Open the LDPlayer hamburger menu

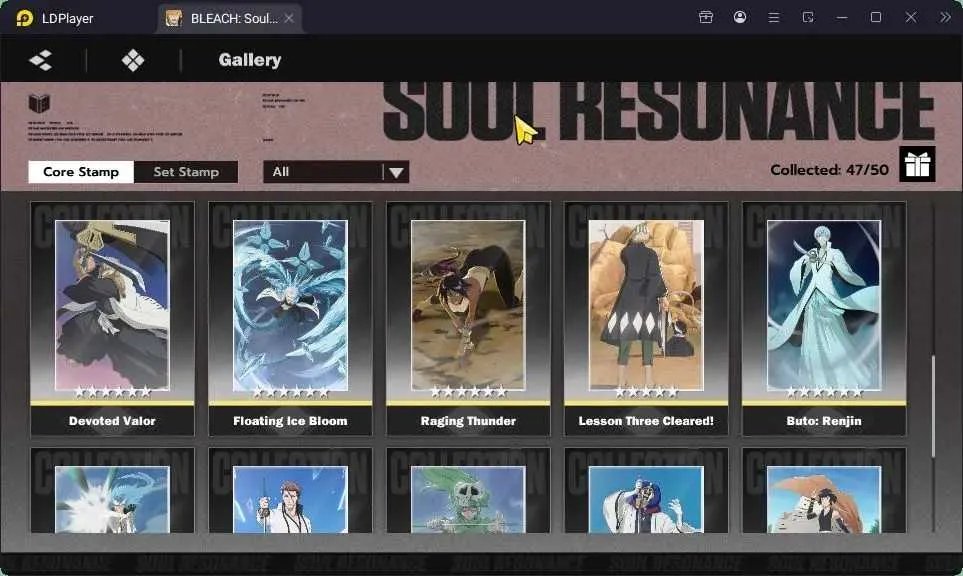(x=774, y=18)
